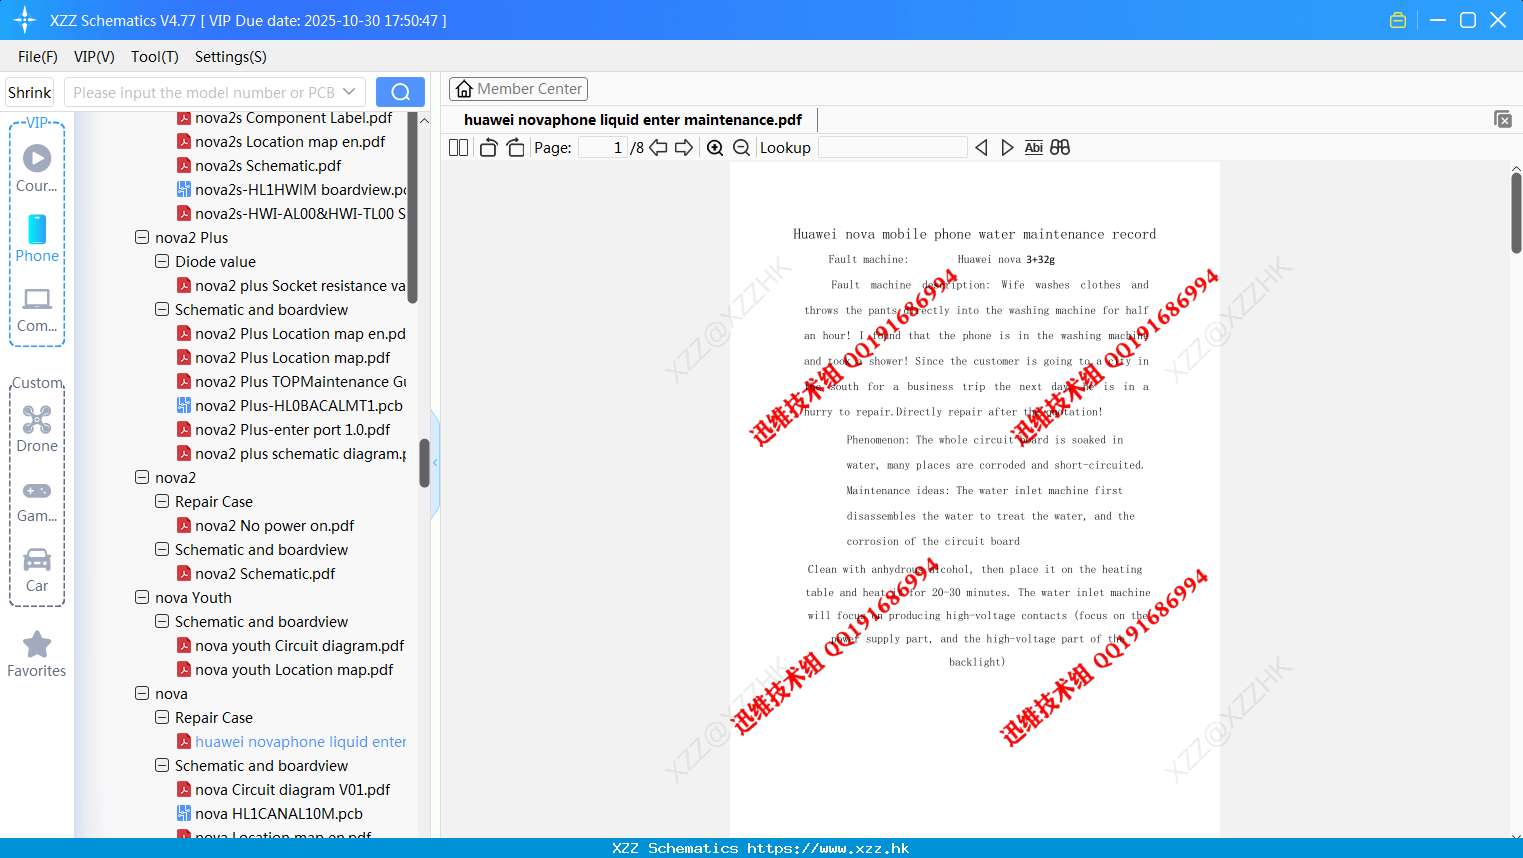
Task: Open nova2 No power on.pdf
Action: tap(275, 526)
